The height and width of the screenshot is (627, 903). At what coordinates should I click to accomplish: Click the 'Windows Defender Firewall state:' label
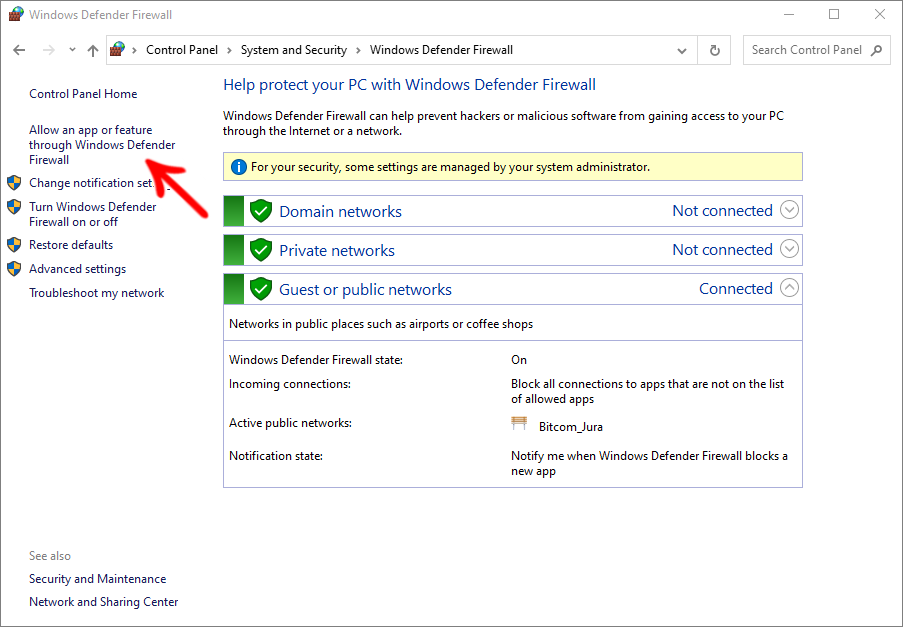[316, 360]
